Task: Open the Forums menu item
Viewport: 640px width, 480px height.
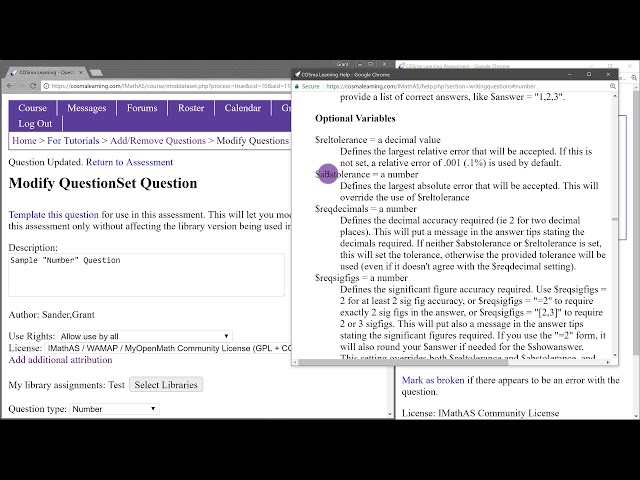Action: pyautogui.click(x=142, y=108)
